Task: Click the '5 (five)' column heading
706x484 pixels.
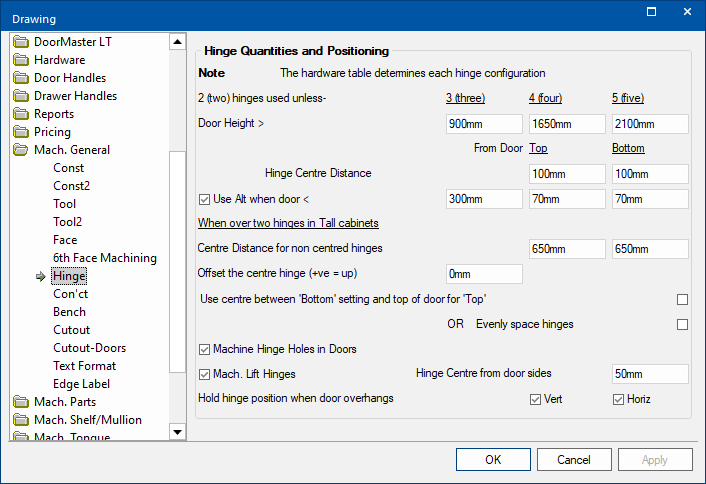Action: click(x=628, y=98)
